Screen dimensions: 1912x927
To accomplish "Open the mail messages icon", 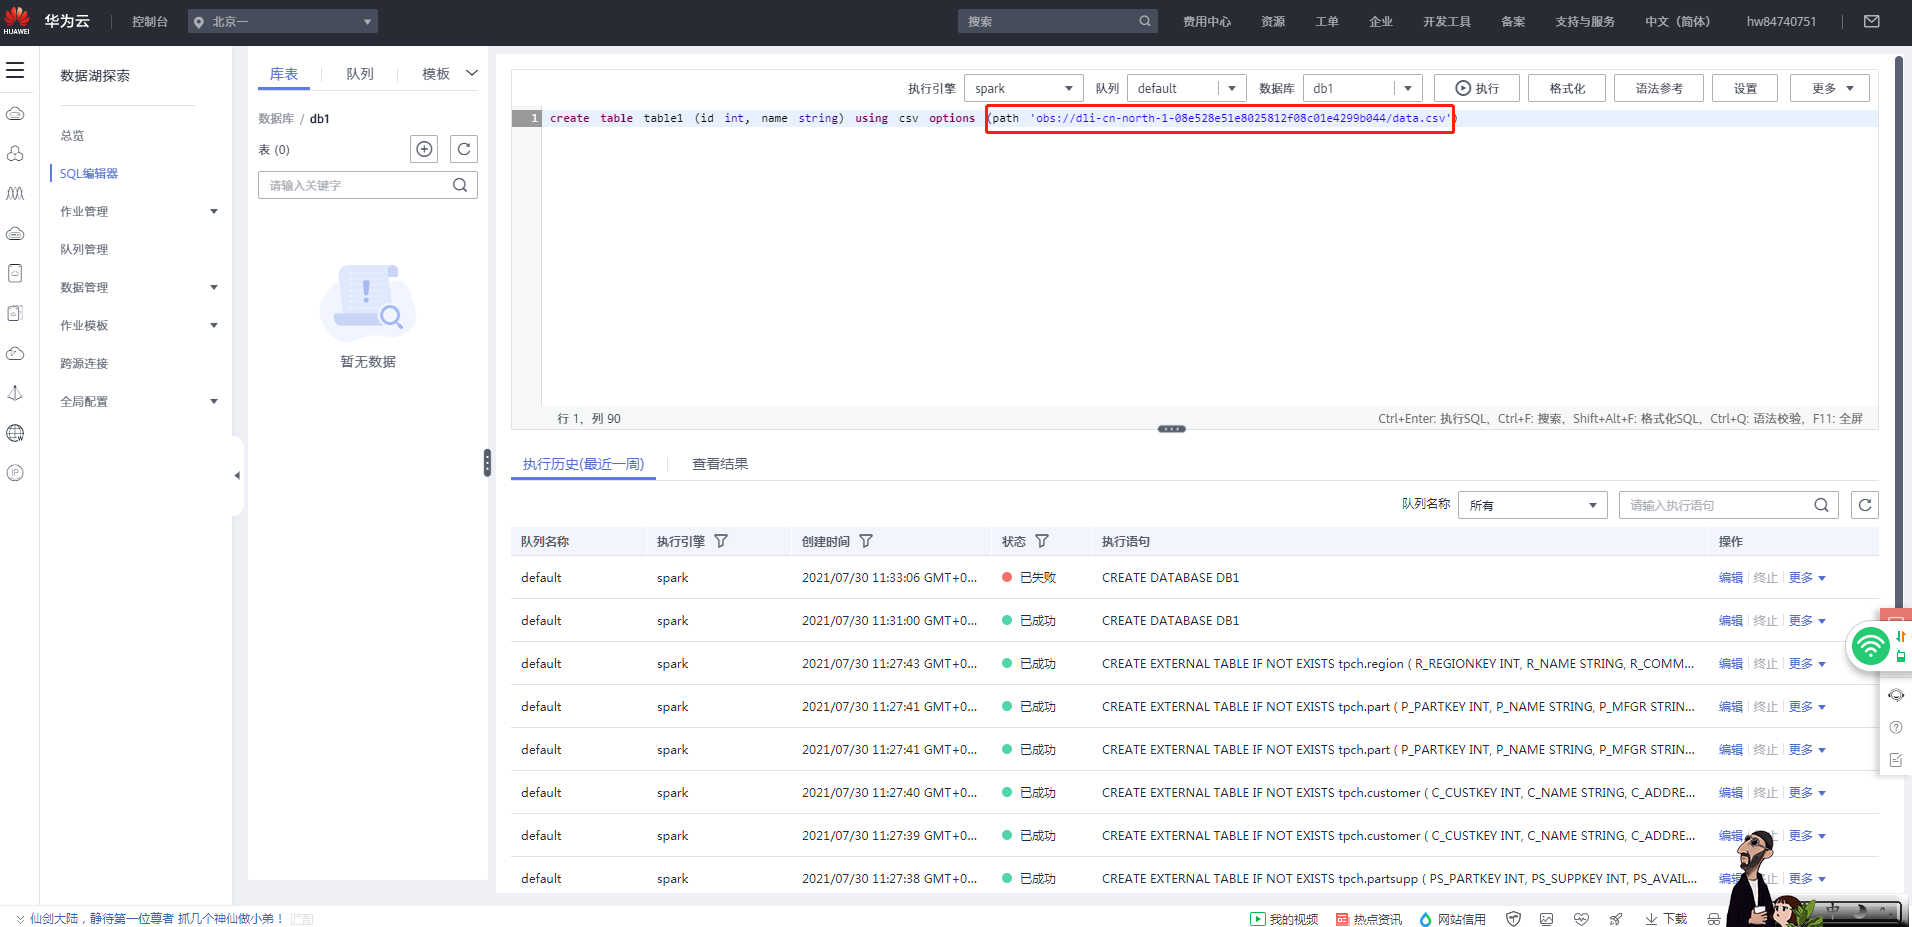I will coord(1872,21).
